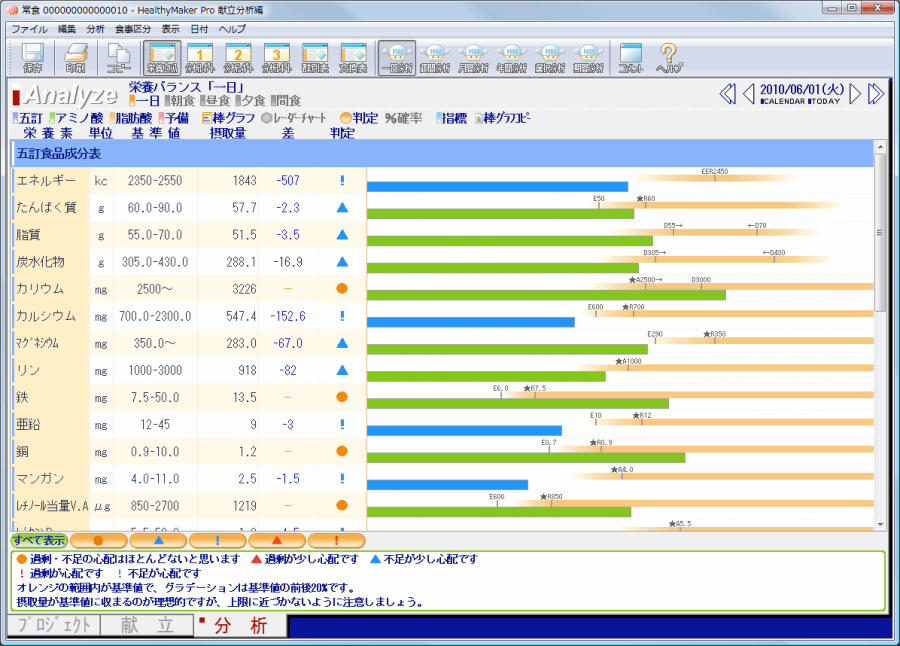
Task: Filter by the blue triangle judgment button
Action: pyautogui.click(x=158, y=540)
